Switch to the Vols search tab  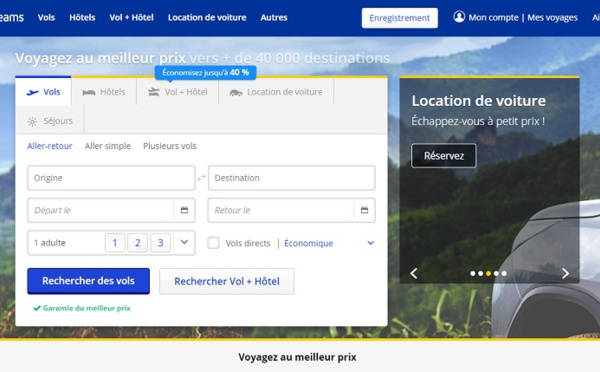(43, 91)
